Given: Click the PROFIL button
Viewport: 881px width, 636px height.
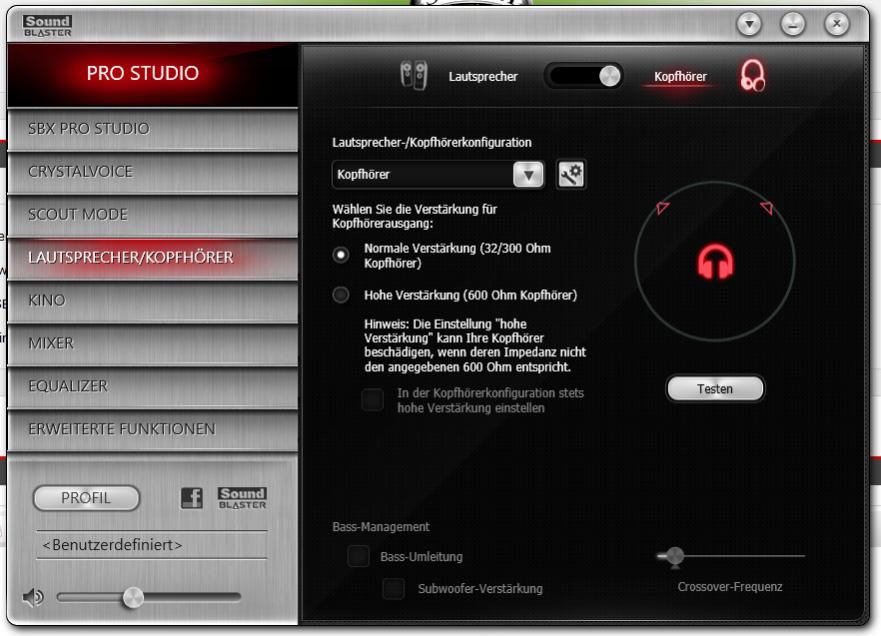Looking at the screenshot, I should click(x=86, y=498).
